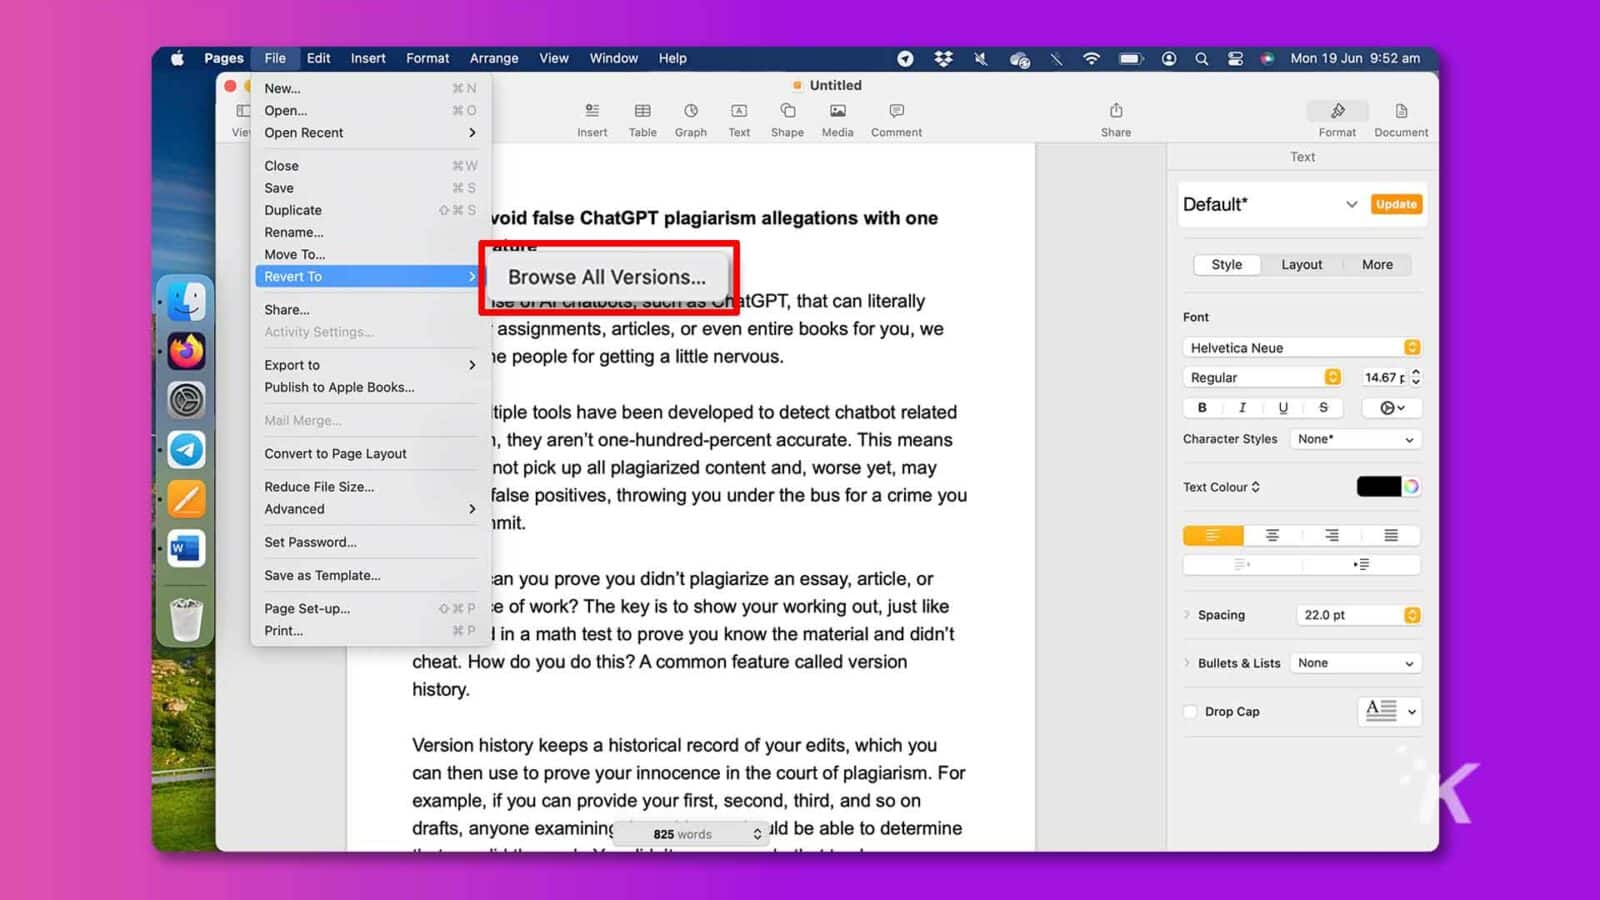The height and width of the screenshot is (900, 1600).
Task: Open the Bullets & Lists None dropdown
Action: tap(1355, 663)
